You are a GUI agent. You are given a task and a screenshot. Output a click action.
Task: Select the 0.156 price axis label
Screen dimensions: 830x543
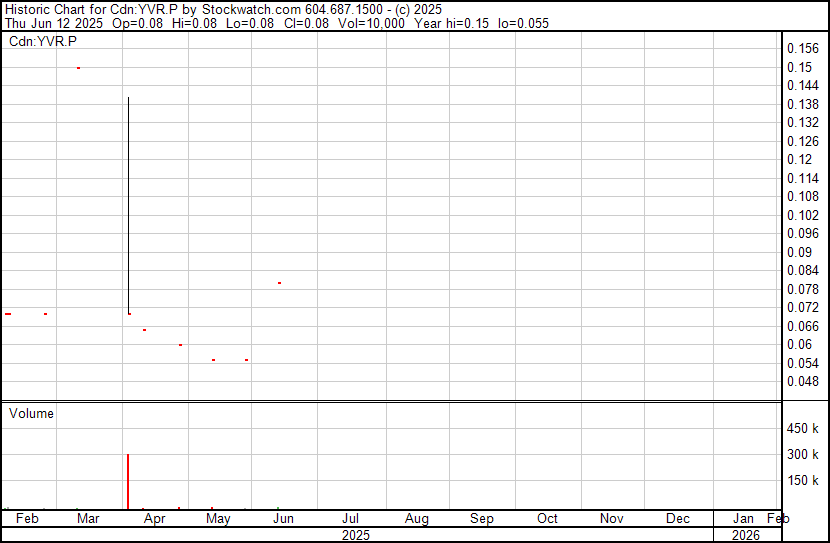(x=802, y=48)
